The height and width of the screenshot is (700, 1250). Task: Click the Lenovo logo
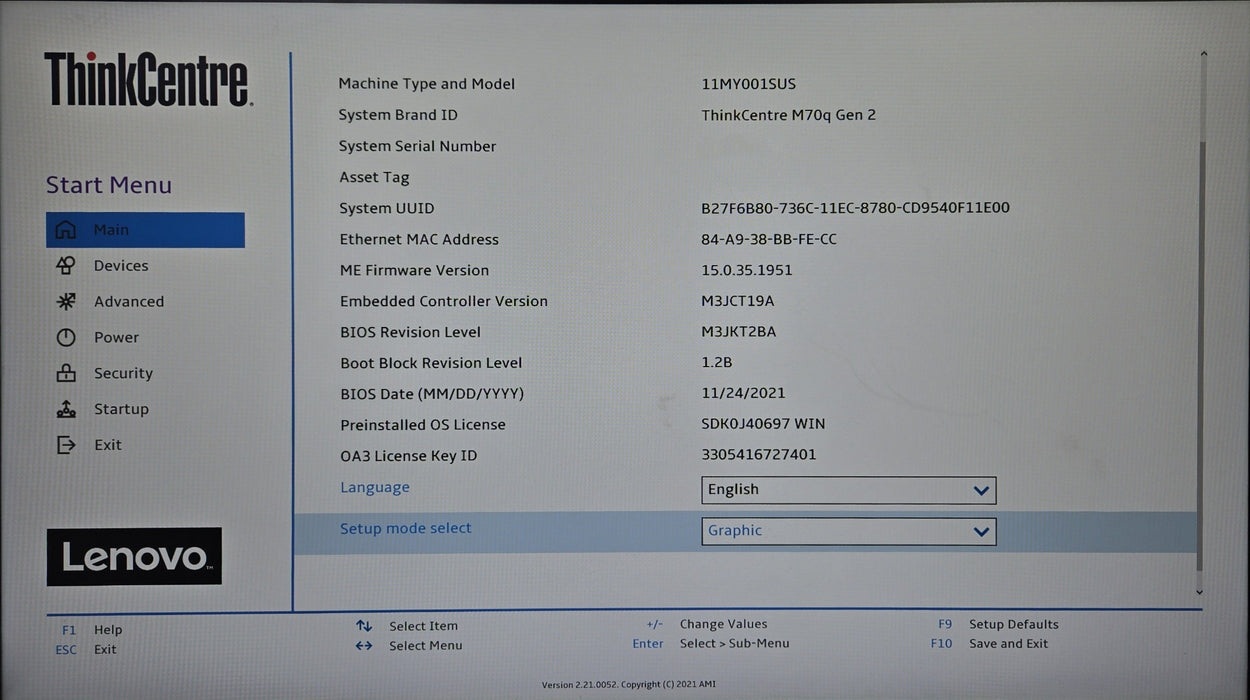click(134, 557)
